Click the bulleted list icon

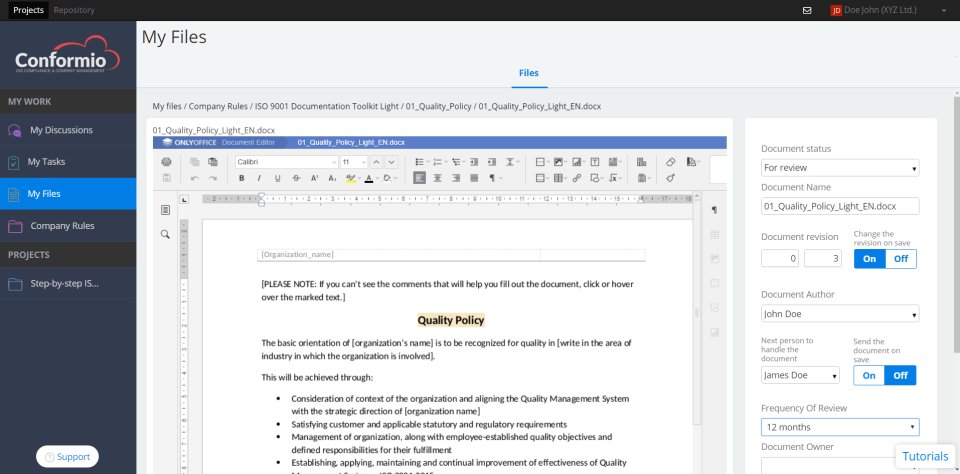[x=421, y=162]
